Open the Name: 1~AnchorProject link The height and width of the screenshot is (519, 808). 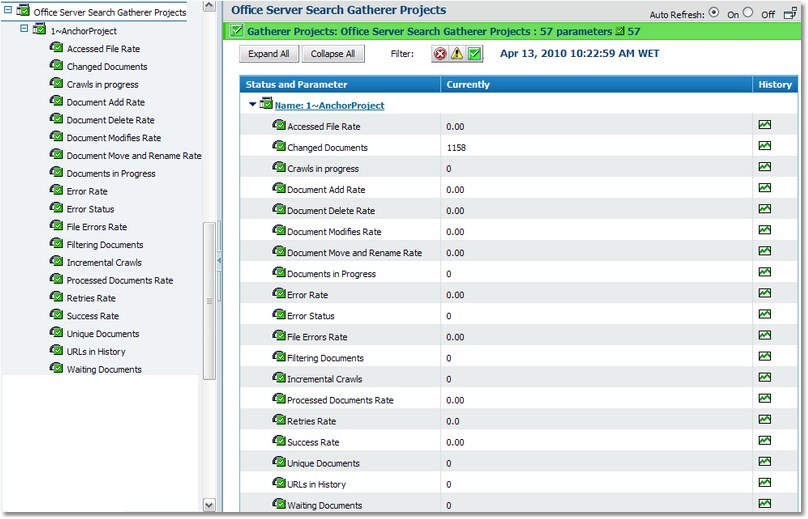[329, 106]
